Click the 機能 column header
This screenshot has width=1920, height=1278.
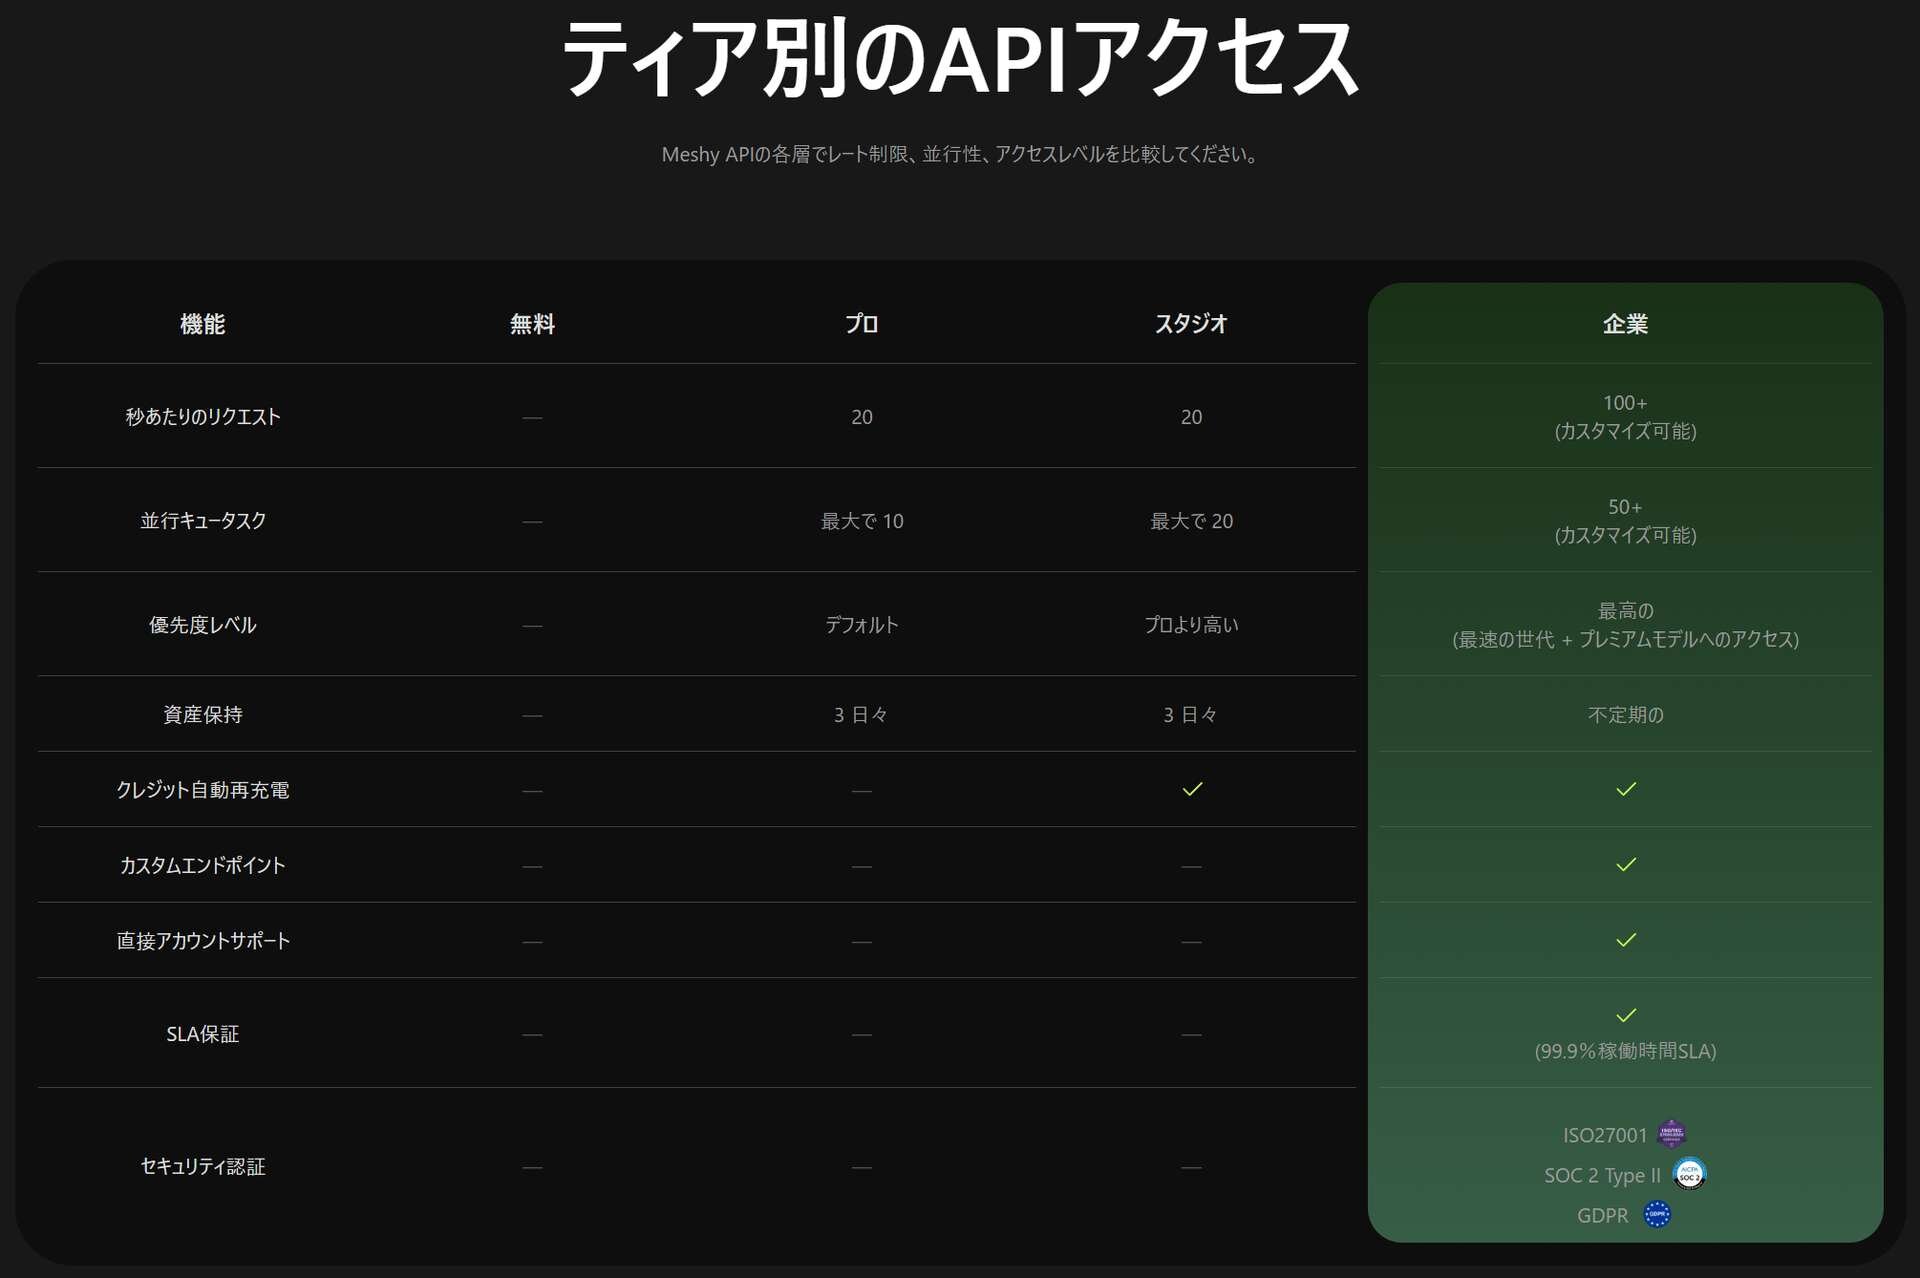pyautogui.click(x=202, y=324)
